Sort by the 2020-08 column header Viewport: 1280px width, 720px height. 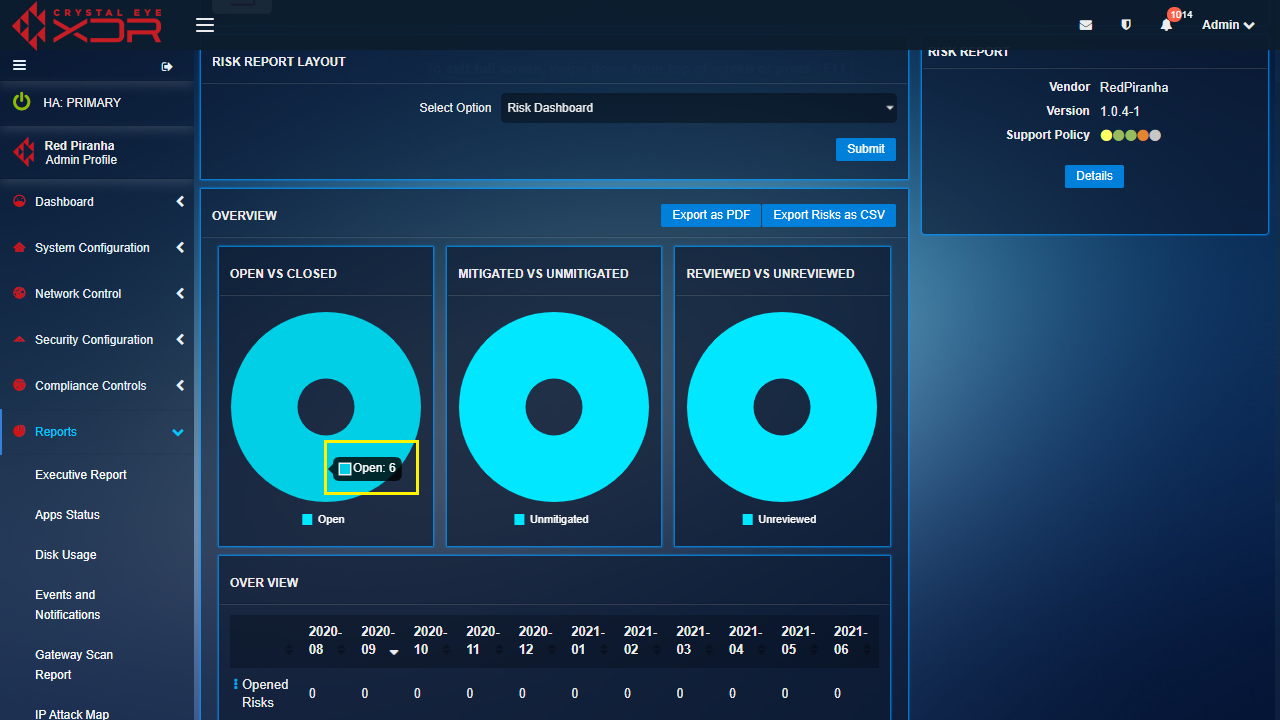coord(325,641)
